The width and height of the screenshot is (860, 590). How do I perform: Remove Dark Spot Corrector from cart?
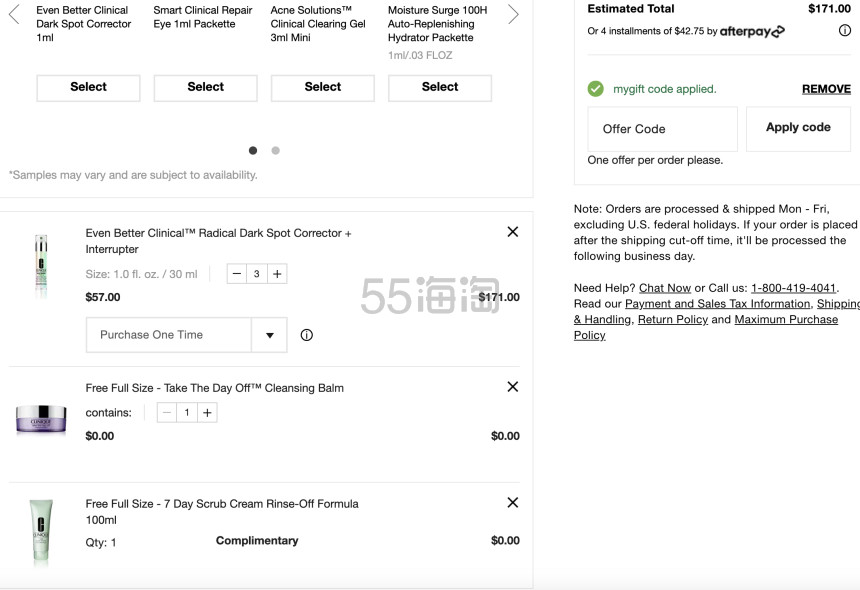[513, 232]
